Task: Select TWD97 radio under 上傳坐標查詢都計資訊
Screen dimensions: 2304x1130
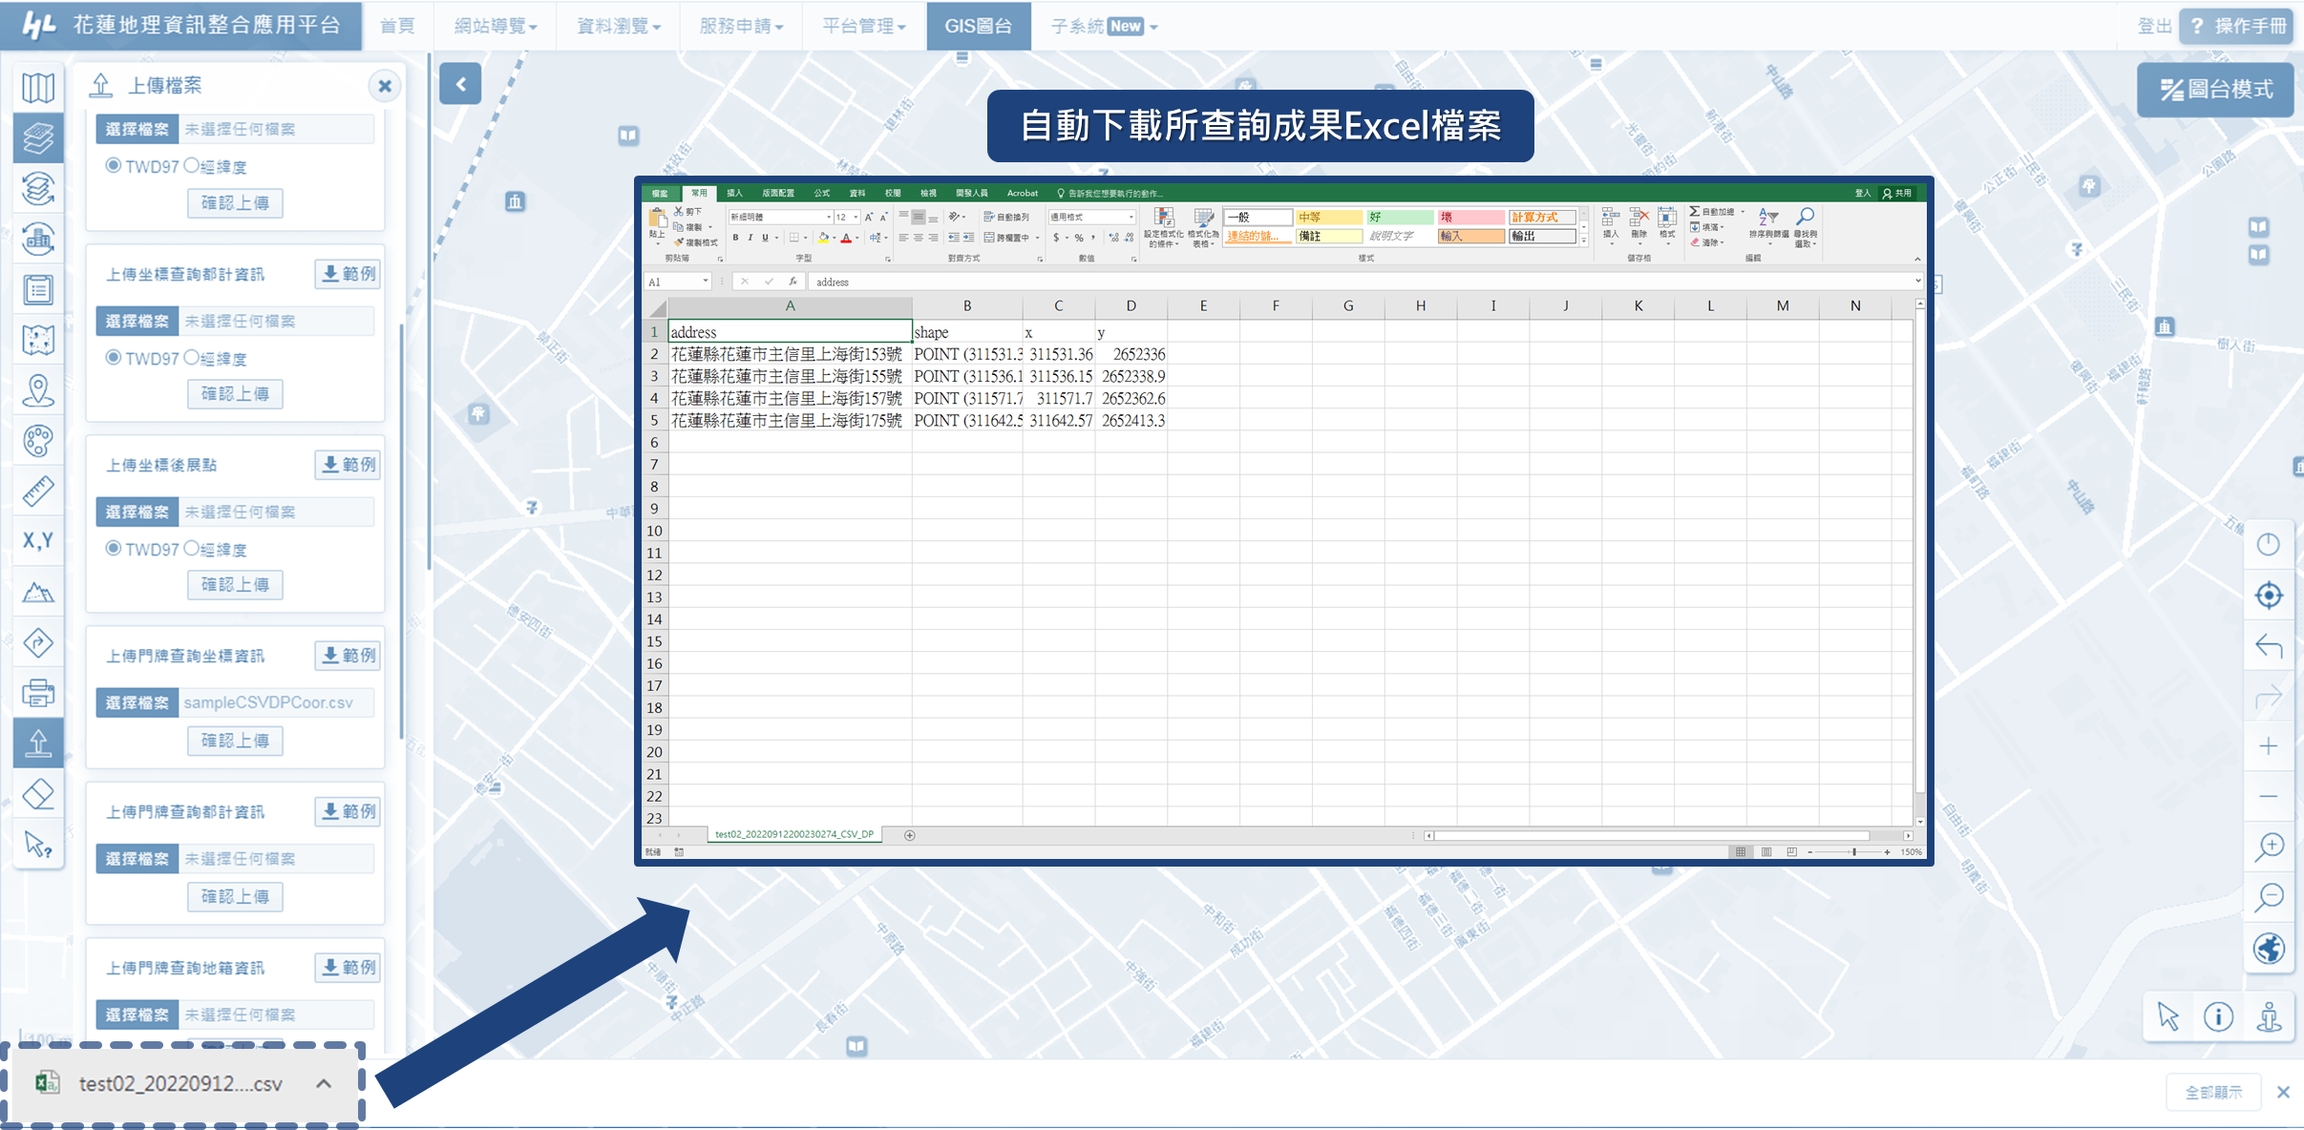Action: tap(113, 358)
